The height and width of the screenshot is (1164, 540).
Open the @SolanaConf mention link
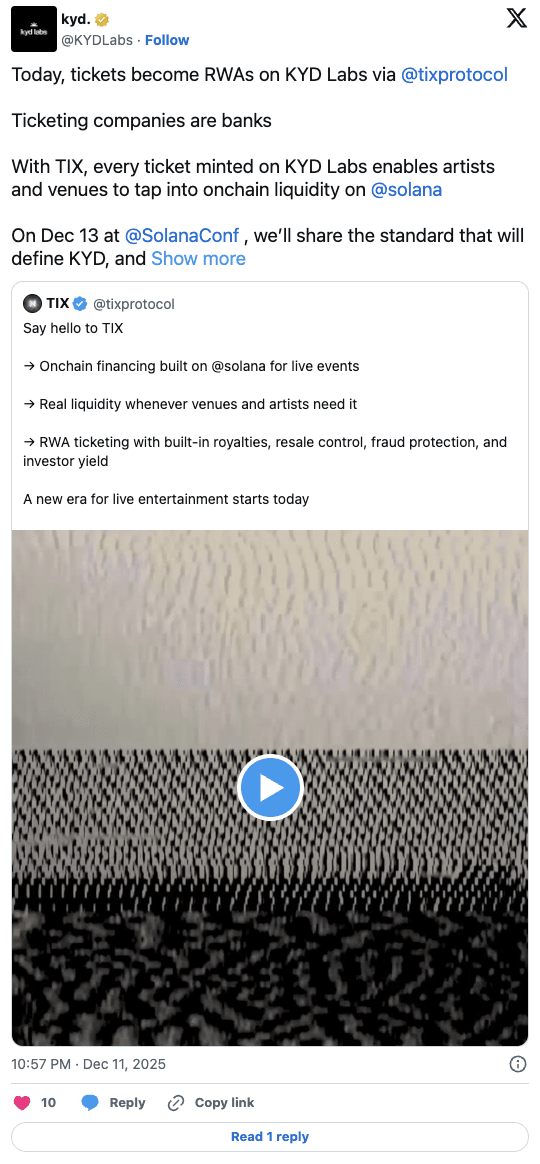(182, 236)
